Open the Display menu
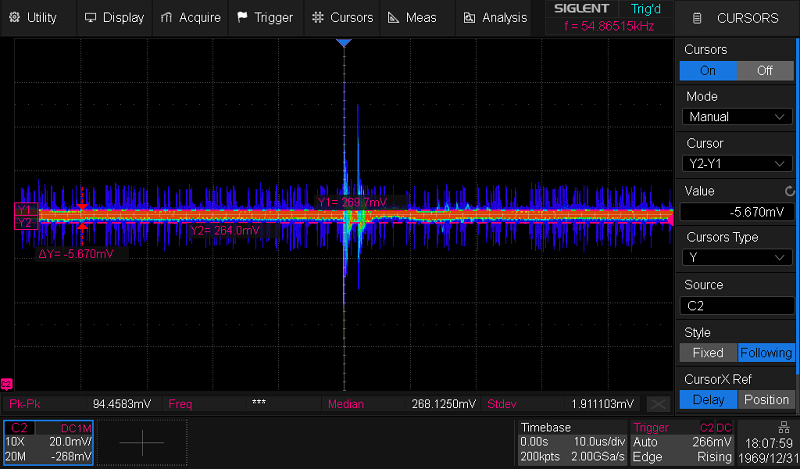Viewport: 800px width, 469px height. tap(115, 18)
